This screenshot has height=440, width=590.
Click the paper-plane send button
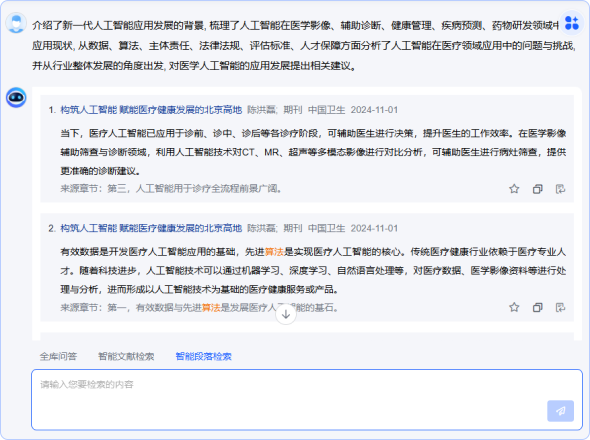pyautogui.click(x=560, y=411)
